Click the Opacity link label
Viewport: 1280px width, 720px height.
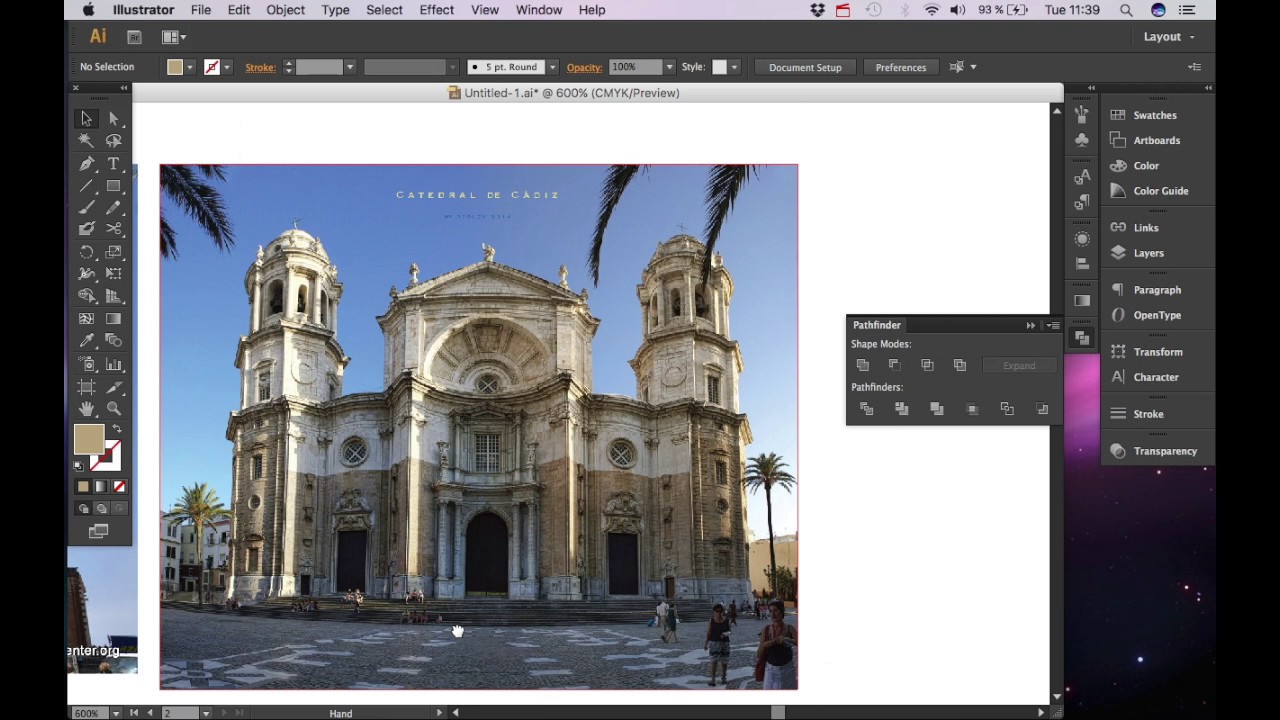pos(584,67)
